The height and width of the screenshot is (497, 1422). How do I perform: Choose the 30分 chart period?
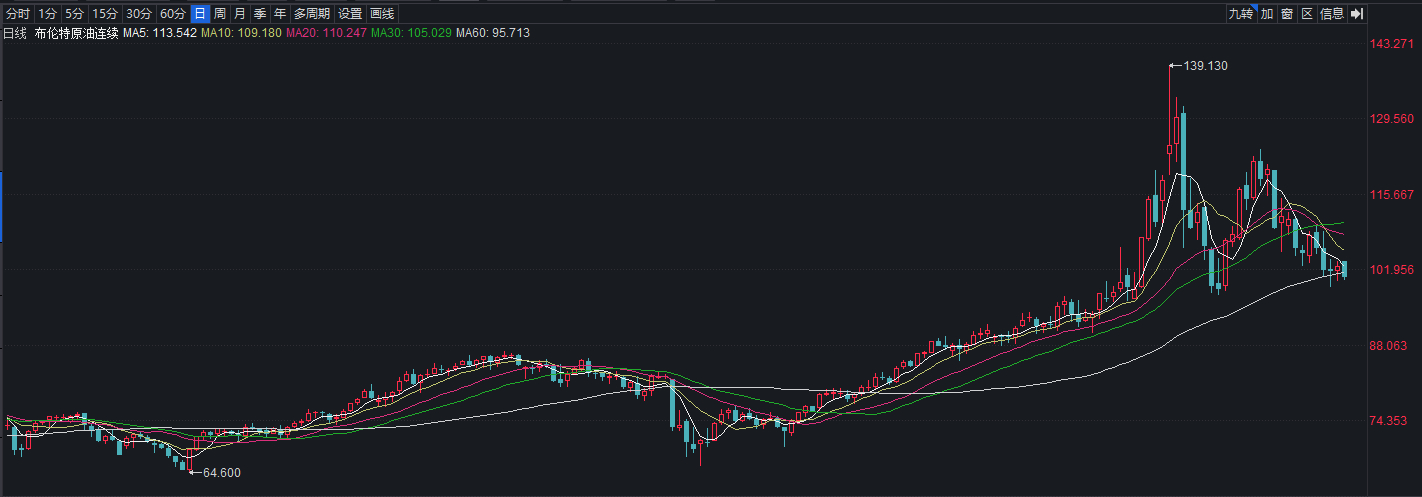pos(139,14)
